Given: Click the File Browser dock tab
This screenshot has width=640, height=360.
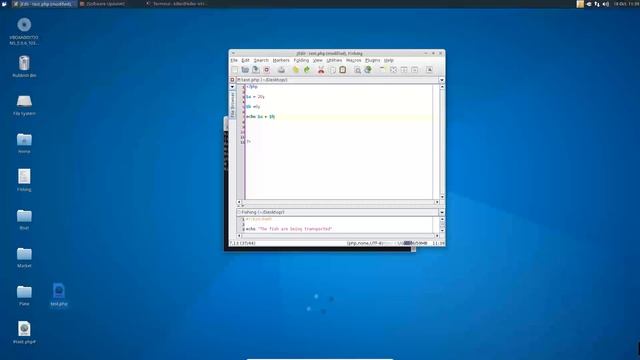Looking at the screenshot, I should [232, 104].
